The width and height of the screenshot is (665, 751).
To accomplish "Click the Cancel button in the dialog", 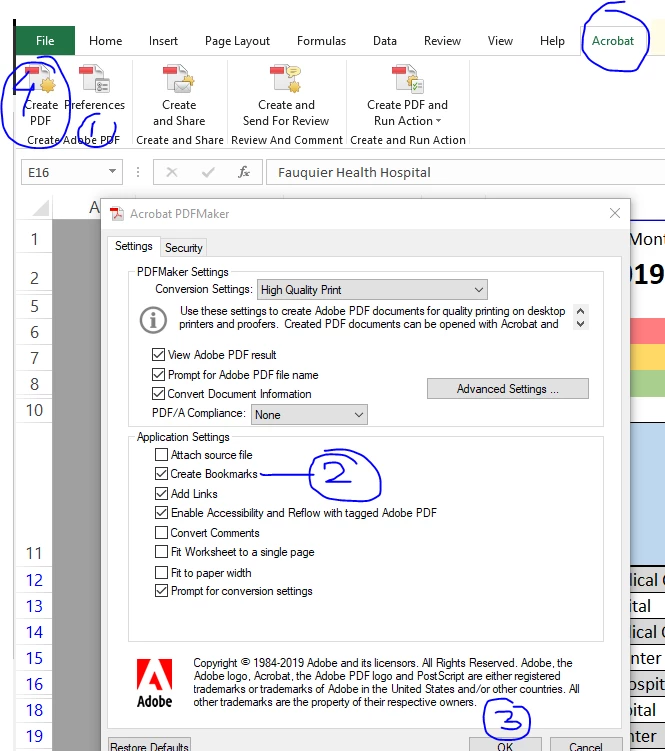I will coord(585,745).
